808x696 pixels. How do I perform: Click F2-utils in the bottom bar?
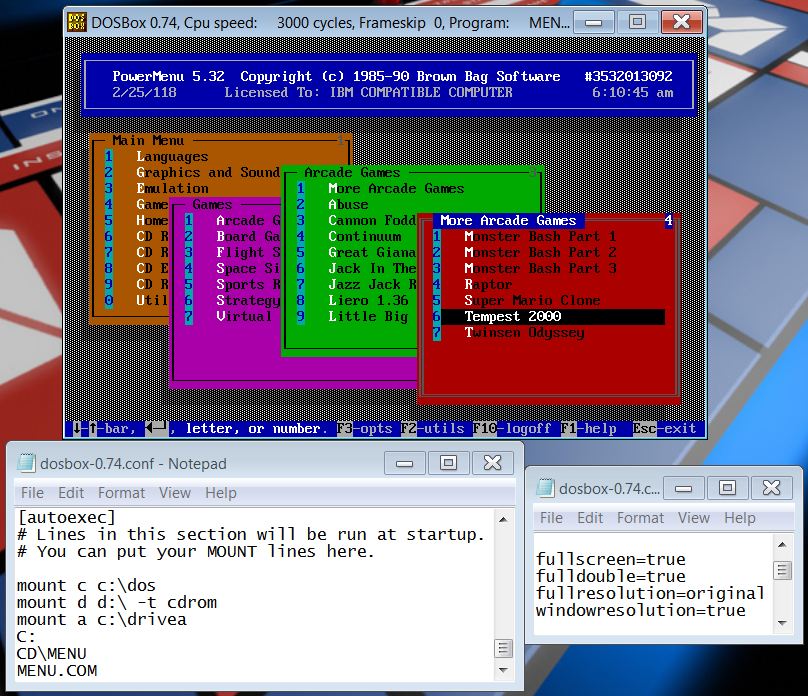point(432,429)
